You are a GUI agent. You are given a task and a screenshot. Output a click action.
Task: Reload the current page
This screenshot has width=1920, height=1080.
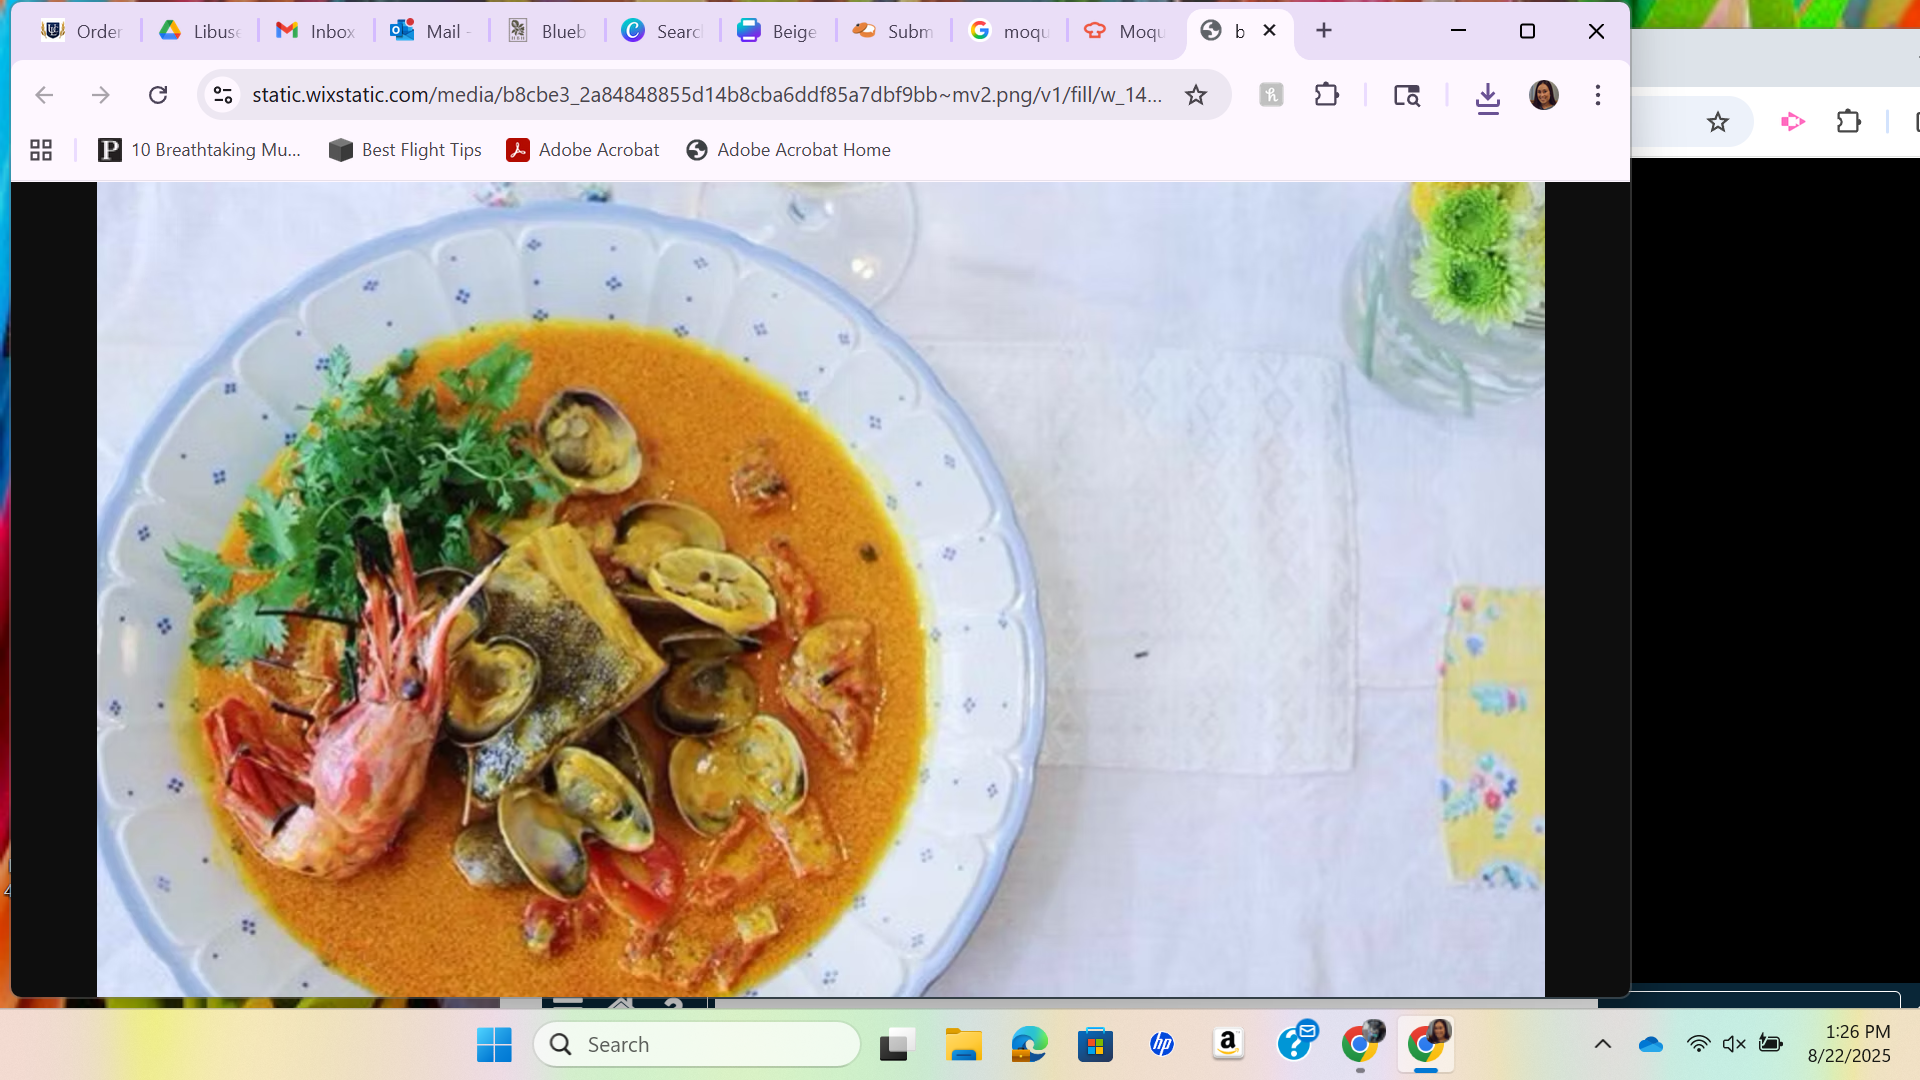tap(158, 95)
